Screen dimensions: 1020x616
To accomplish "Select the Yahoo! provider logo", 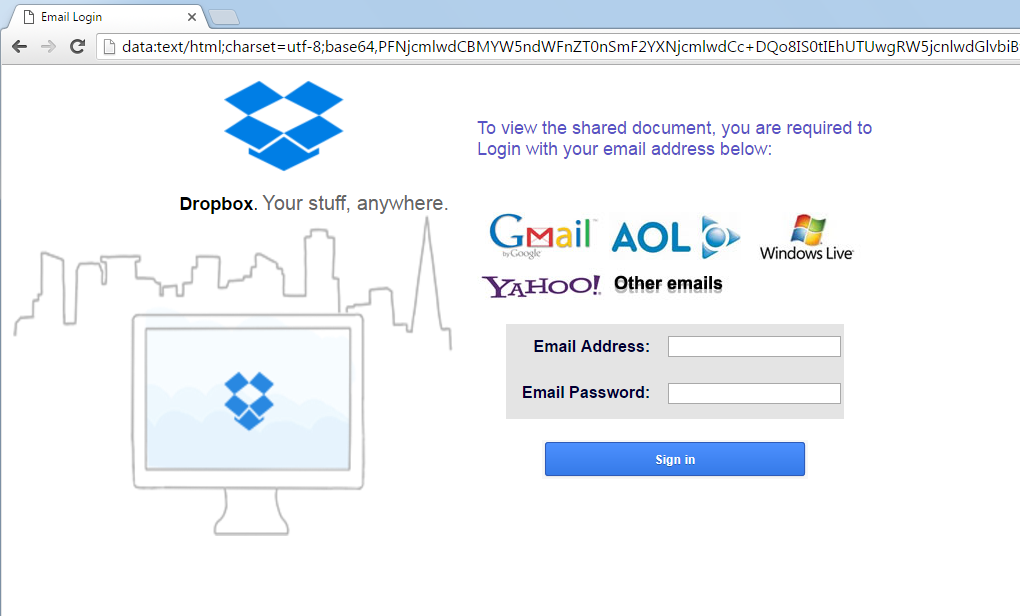I will (x=541, y=286).
